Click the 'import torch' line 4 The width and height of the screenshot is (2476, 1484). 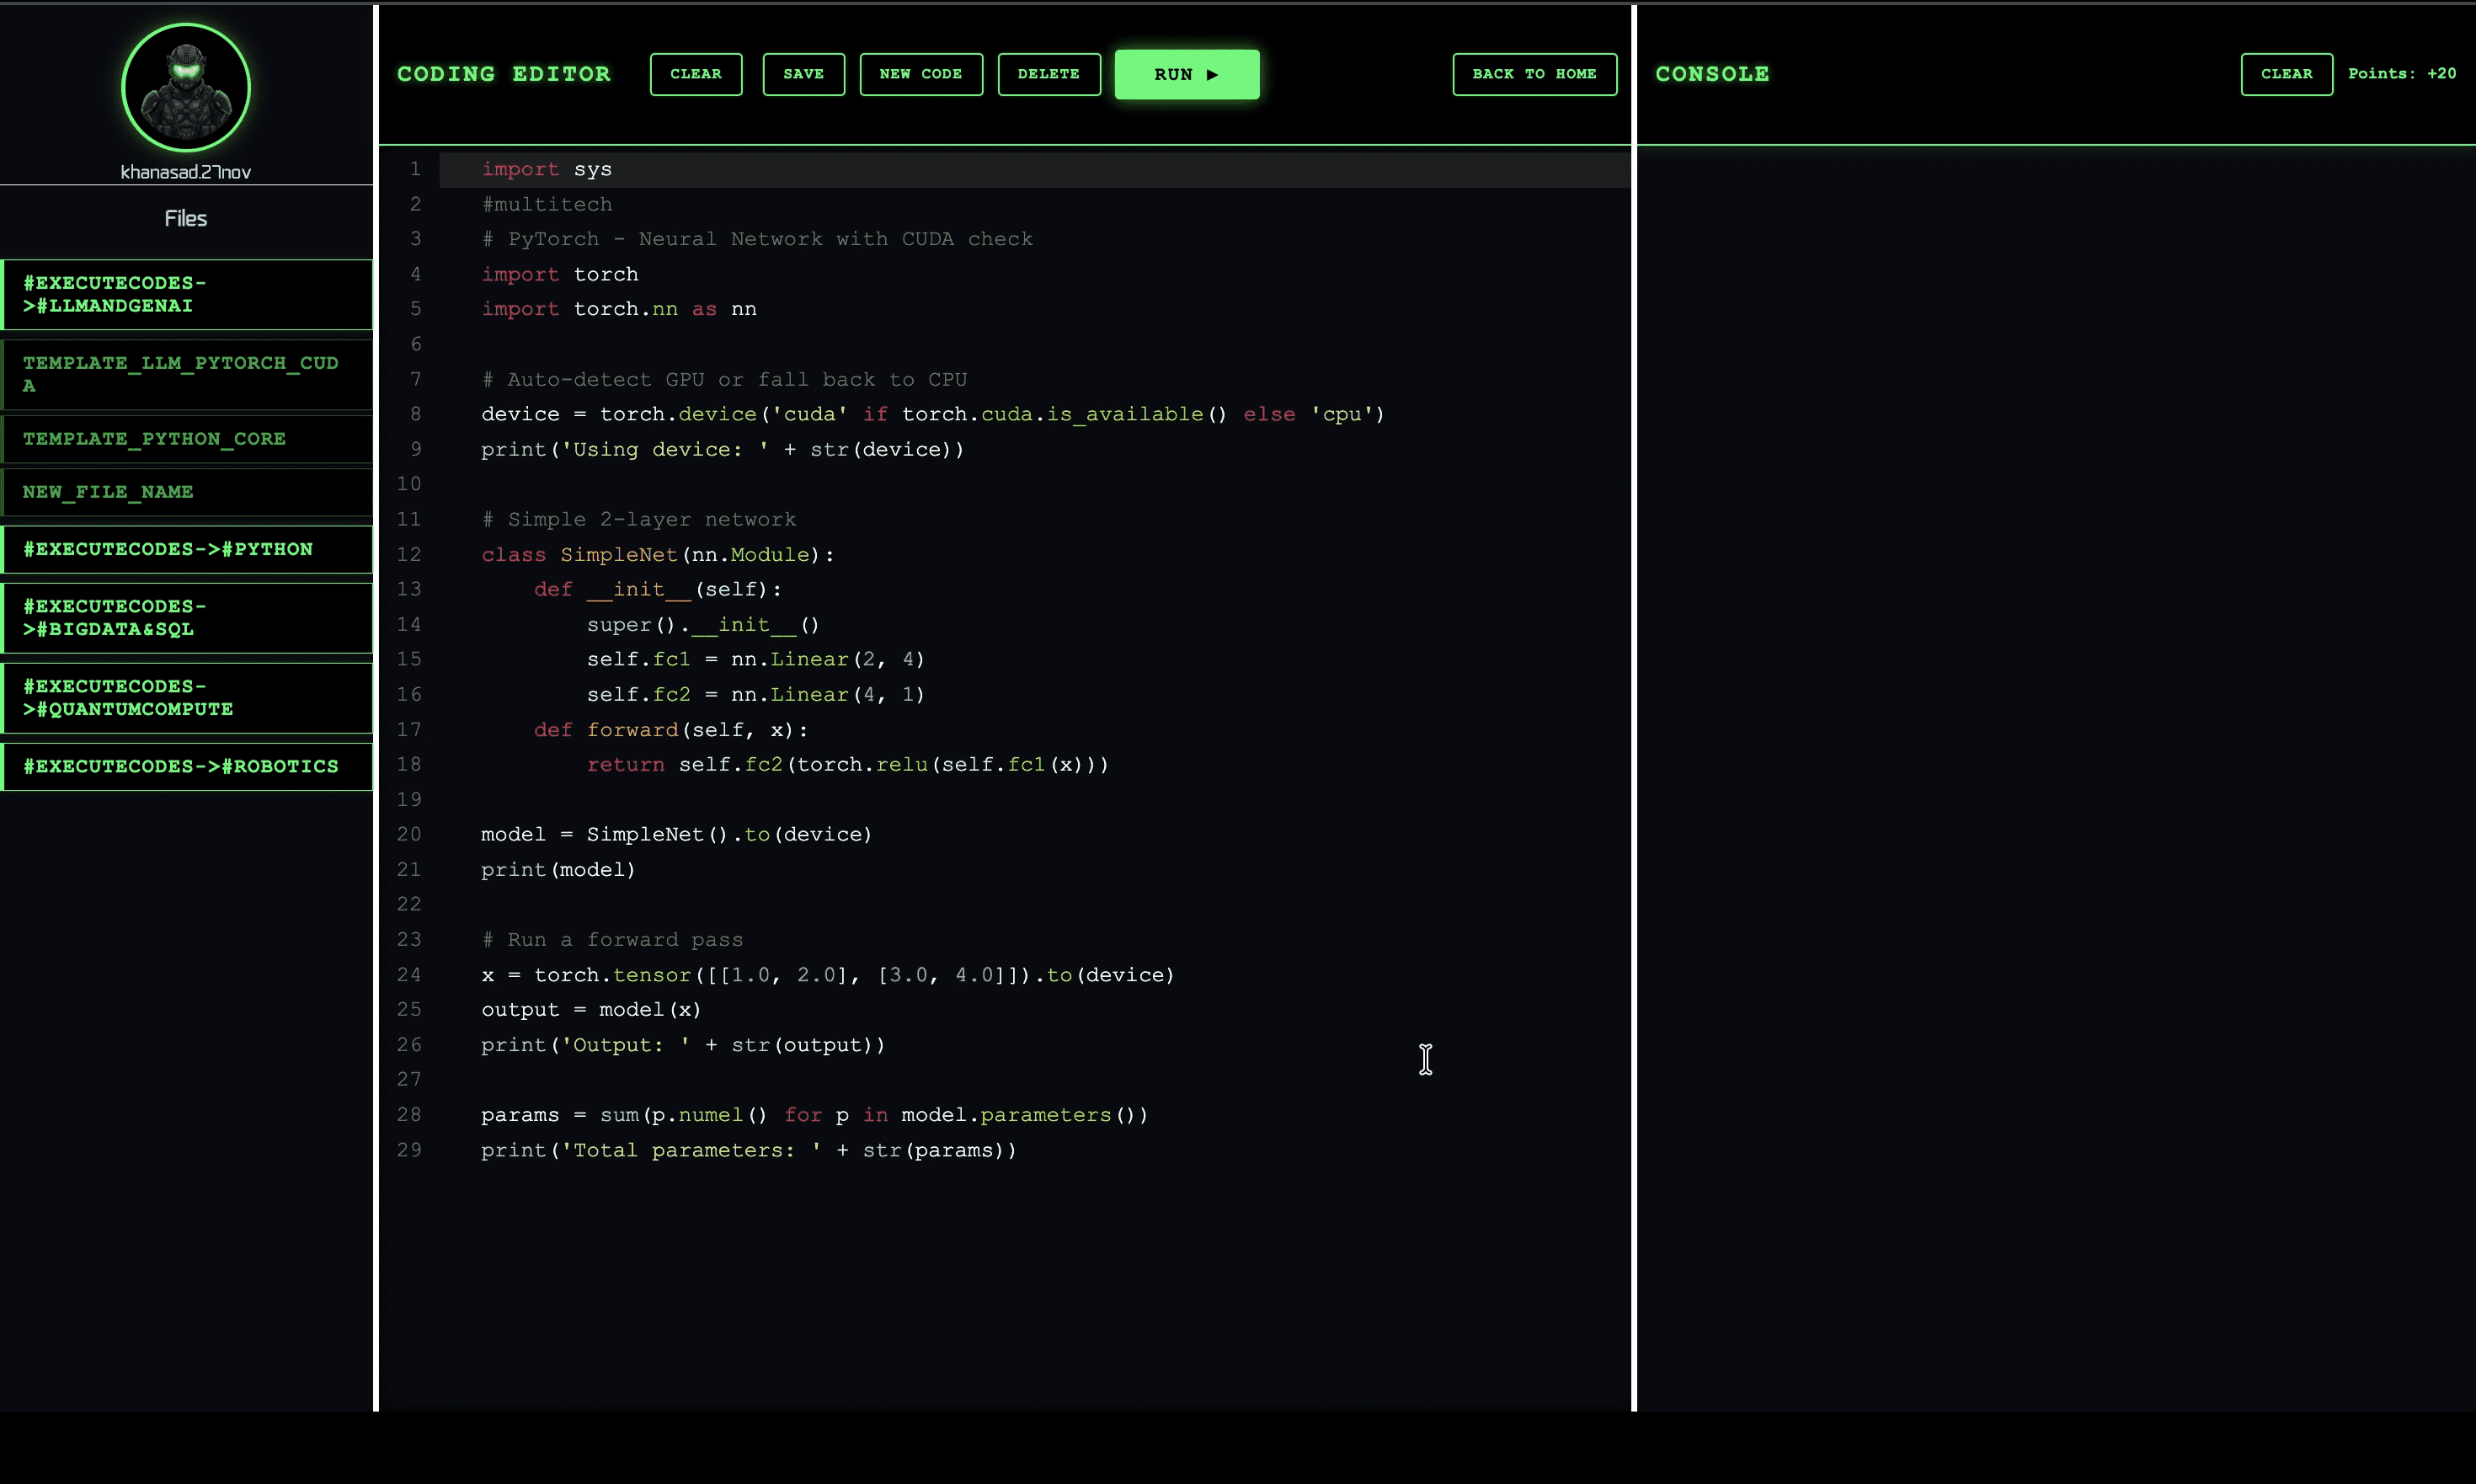pos(560,274)
